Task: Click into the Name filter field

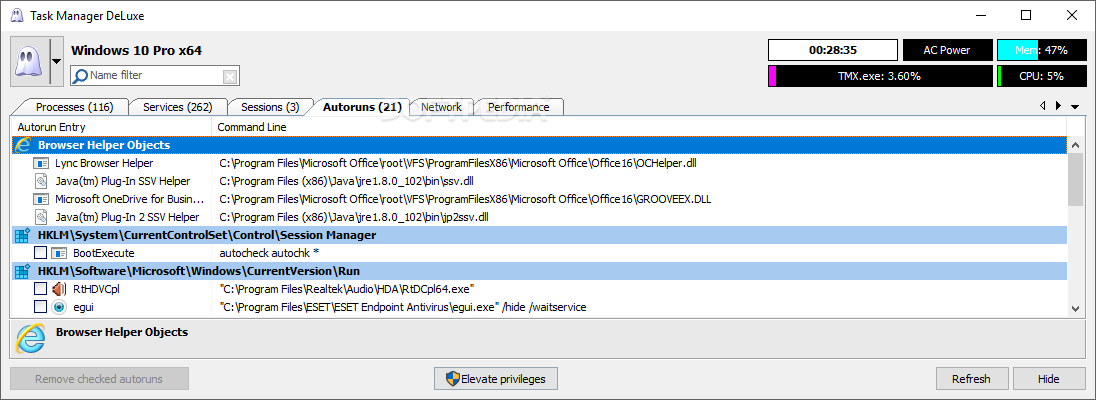Action: tap(154, 76)
